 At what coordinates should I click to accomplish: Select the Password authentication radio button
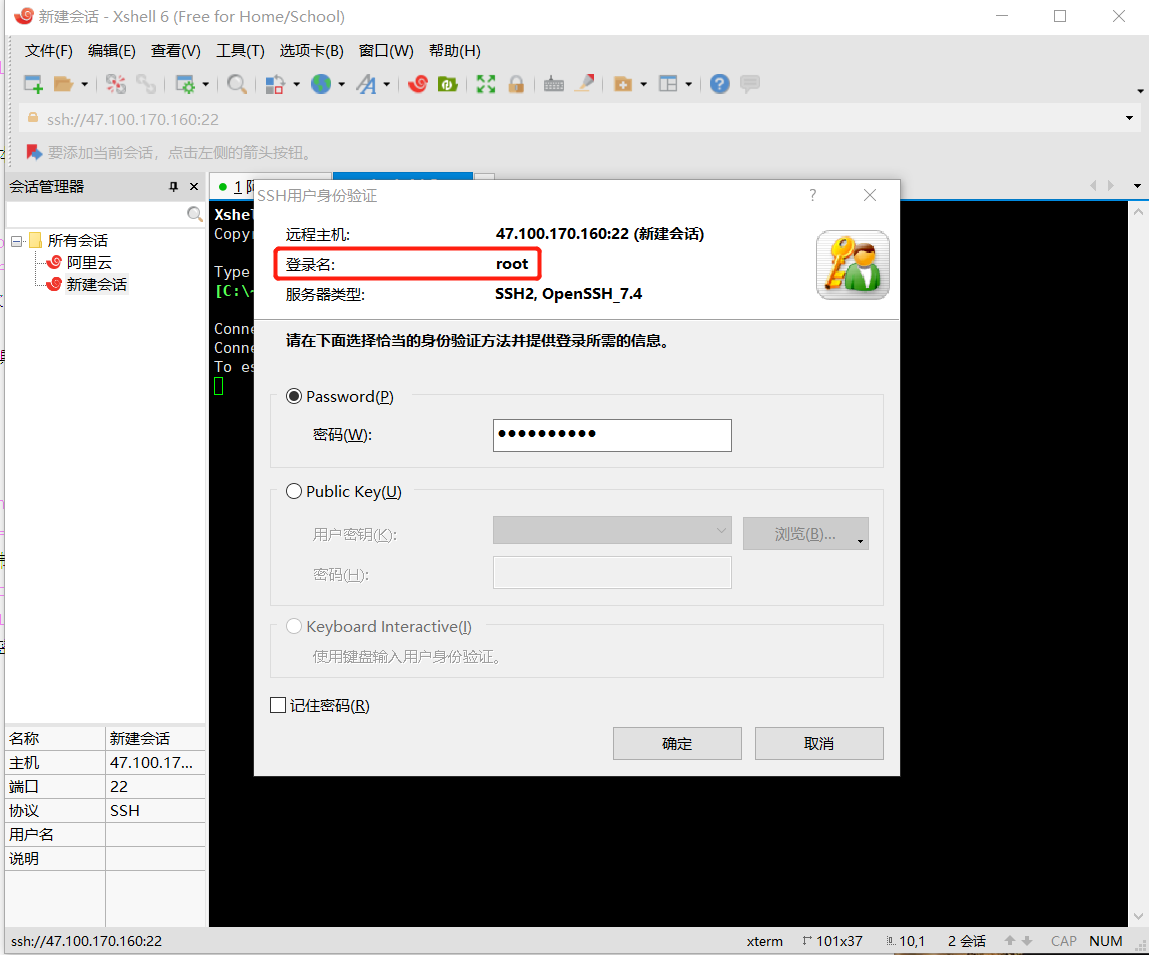click(294, 396)
